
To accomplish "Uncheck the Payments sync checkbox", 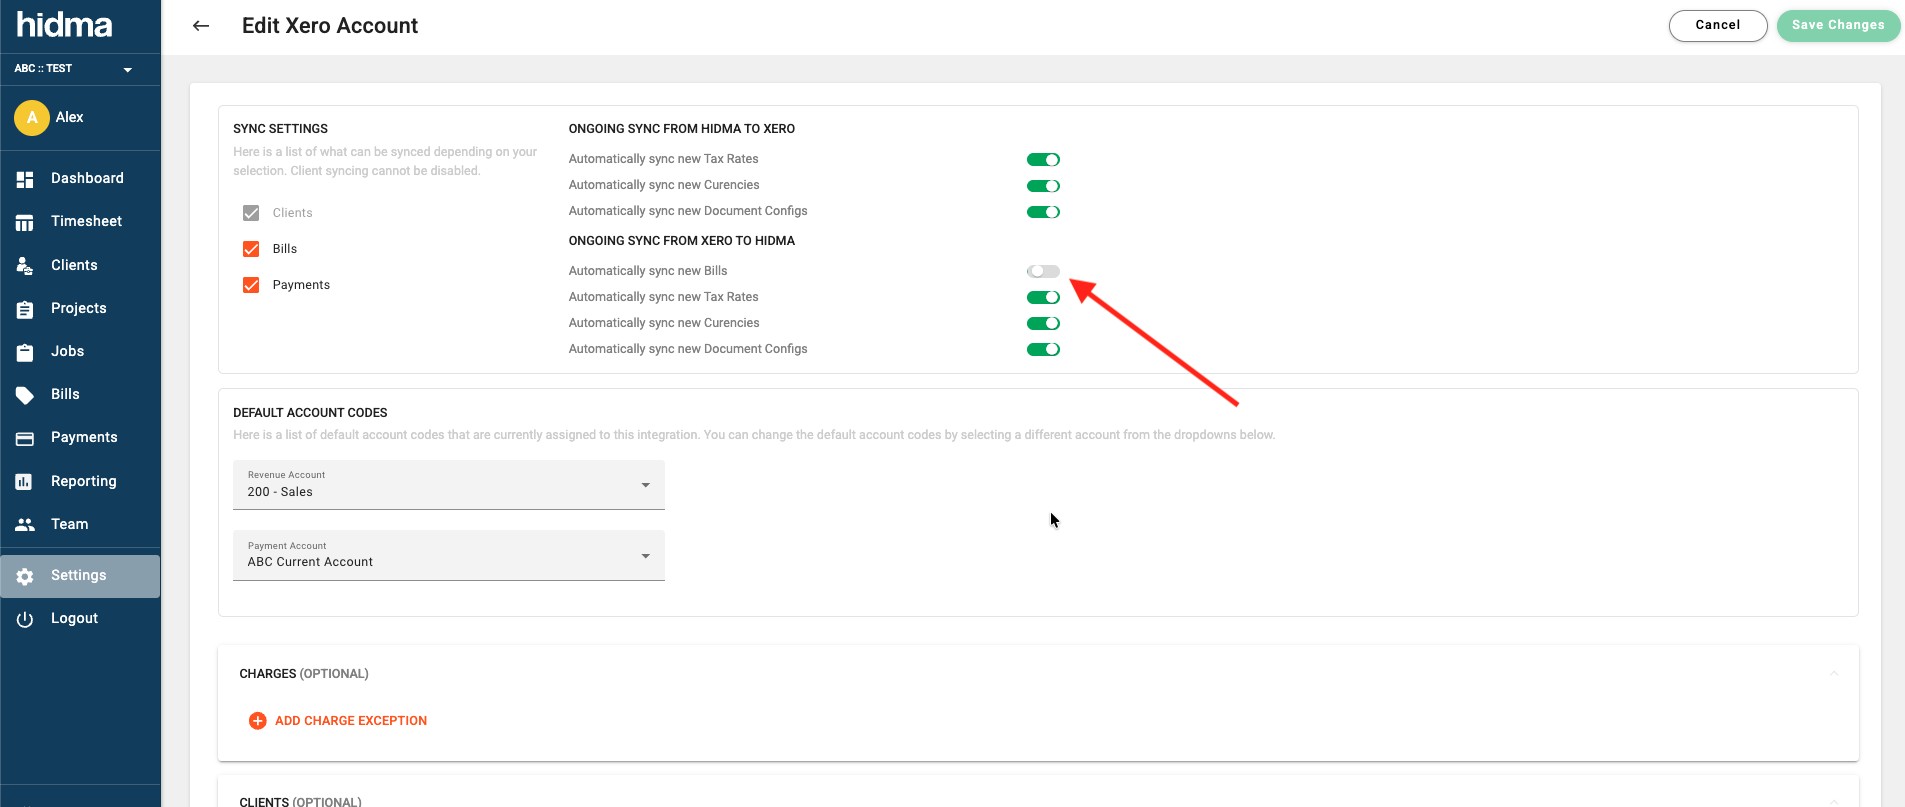I will pos(251,285).
